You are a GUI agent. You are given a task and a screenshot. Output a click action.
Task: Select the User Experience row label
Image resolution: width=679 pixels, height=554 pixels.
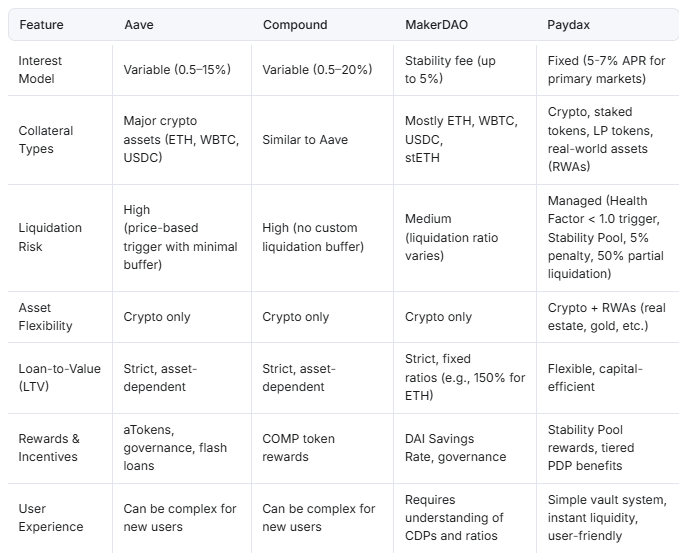pos(52,517)
